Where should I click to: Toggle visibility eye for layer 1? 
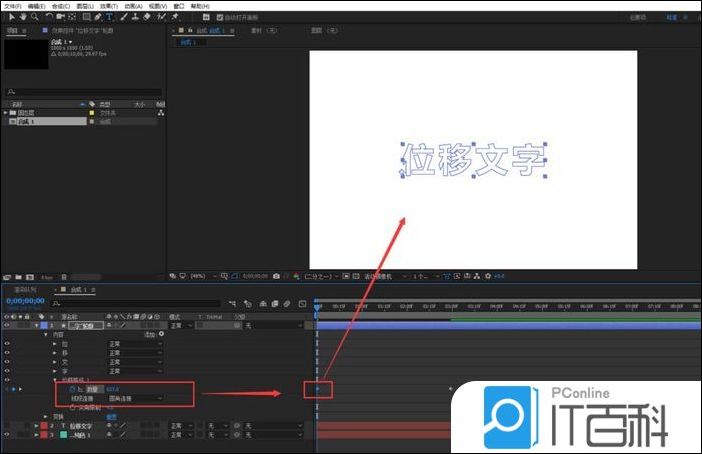[x=7, y=325]
